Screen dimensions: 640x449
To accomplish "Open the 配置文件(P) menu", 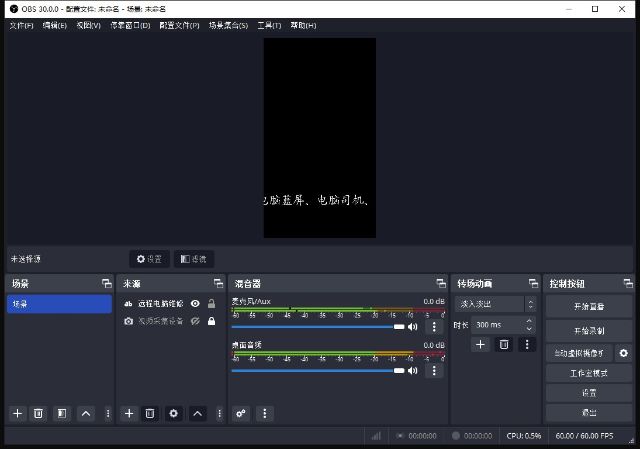I will pos(179,25).
